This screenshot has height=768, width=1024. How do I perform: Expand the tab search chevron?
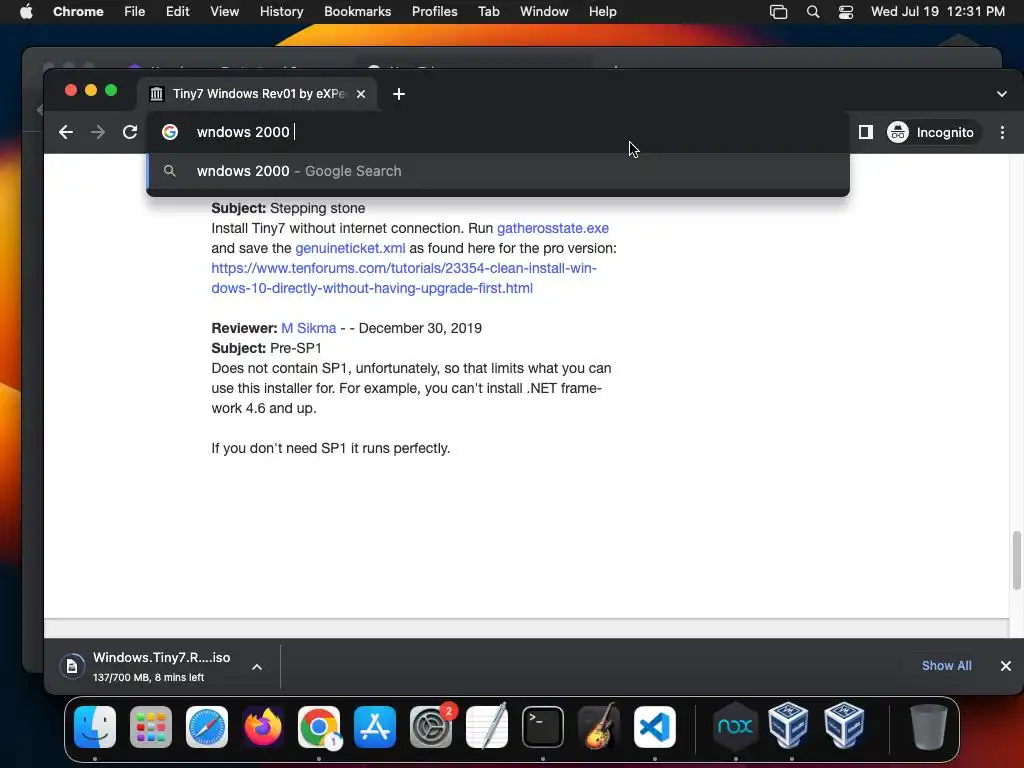click(x=1002, y=94)
